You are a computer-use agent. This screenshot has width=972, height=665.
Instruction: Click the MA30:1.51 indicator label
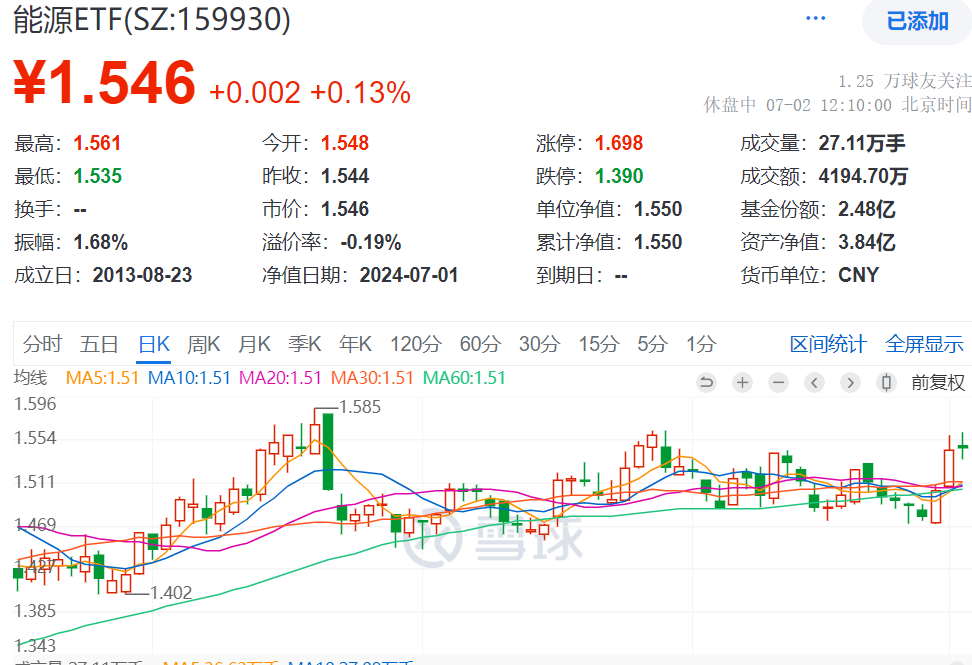pyautogui.click(x=372, y=377)
